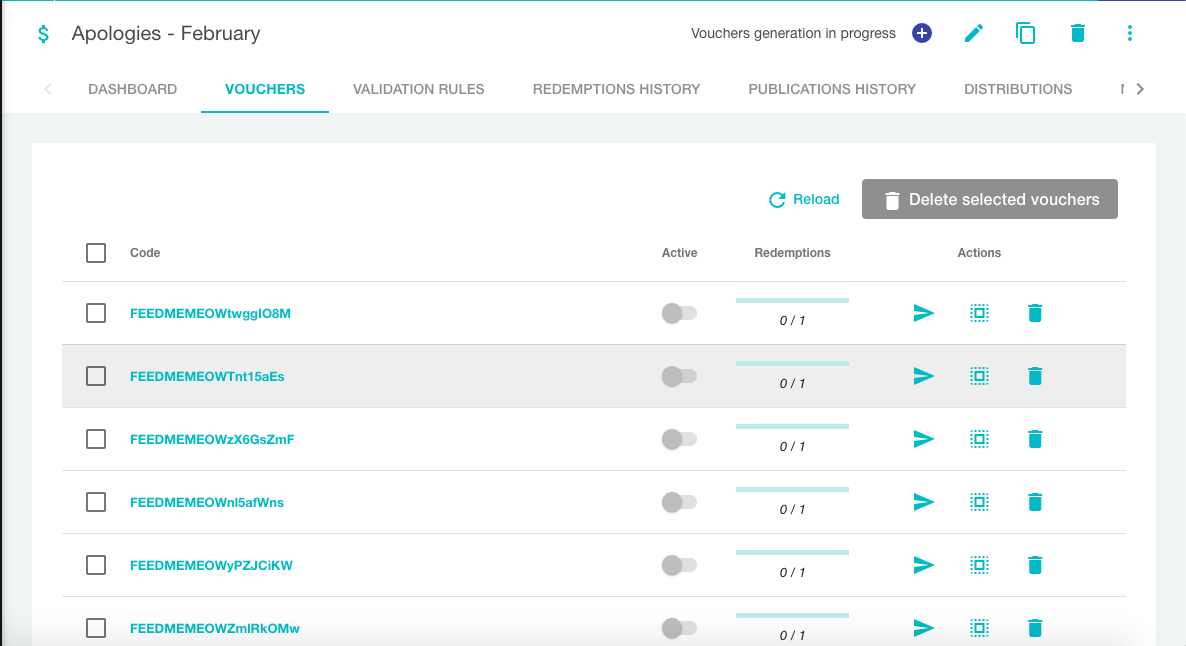Toggle the Active switch for FEEDMEMEOWnl5afWns
The width and height of the screenshot is (1186, 646).
(x=679, y=502)
